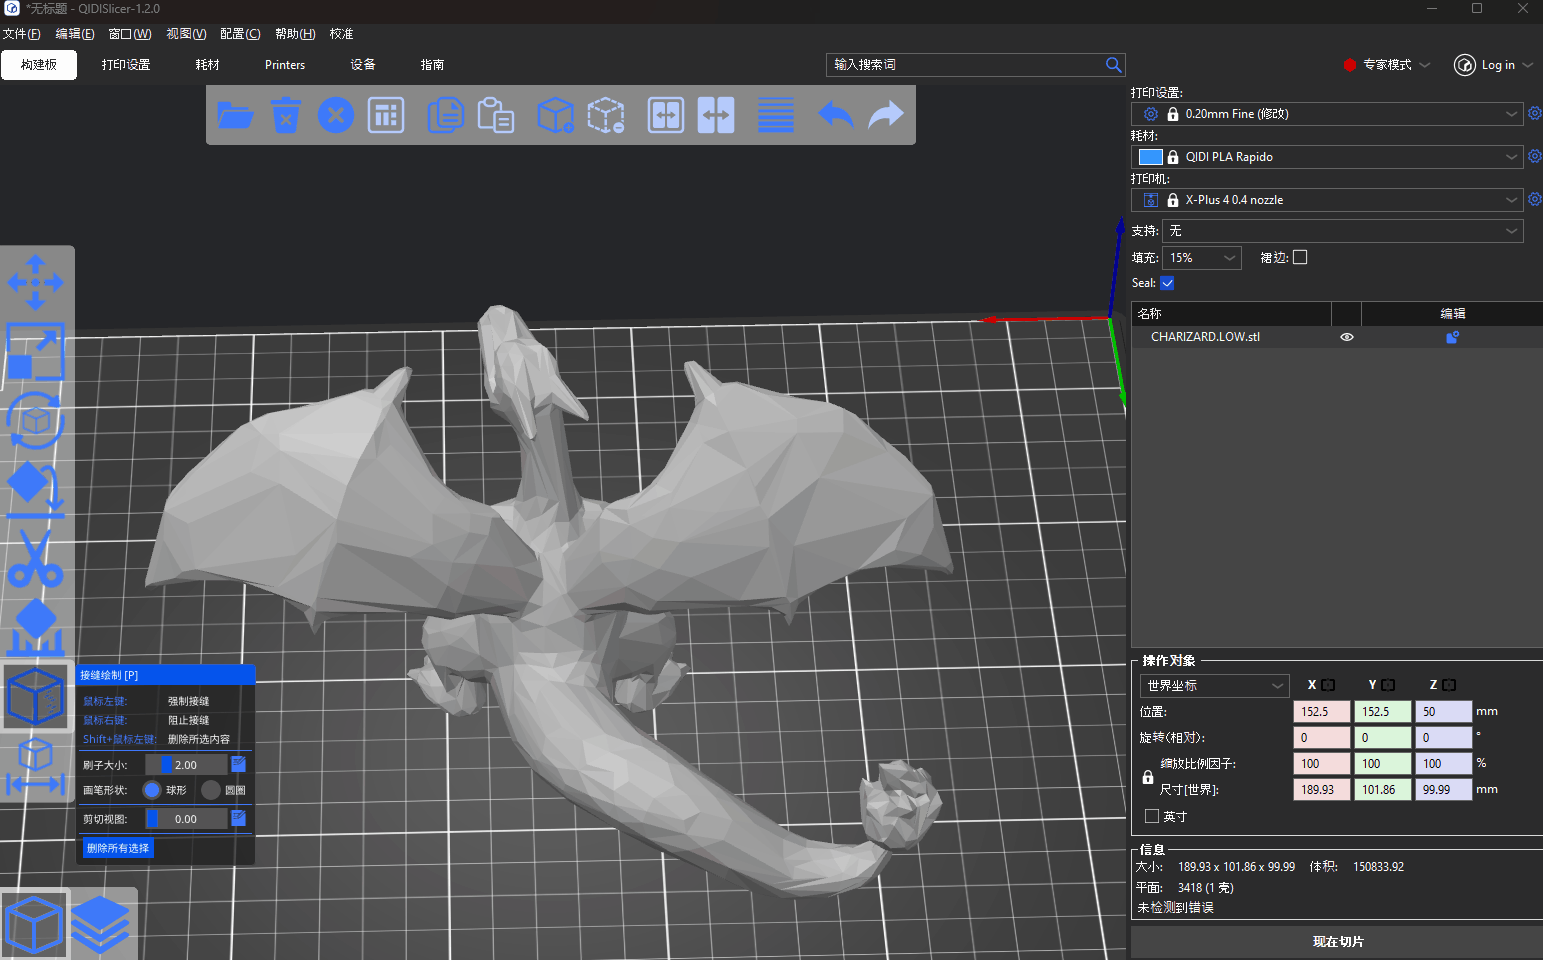The image size is (1543, 960).
Task: Open print settings gear next to 0.20mm Fine
Action: tap(1535, 114)
